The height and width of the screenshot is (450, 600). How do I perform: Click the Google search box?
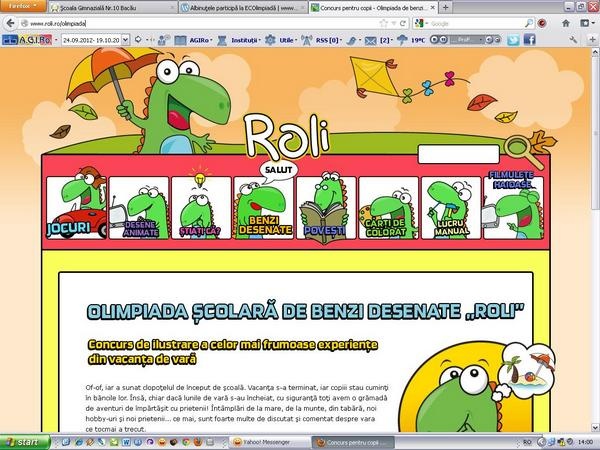[476, 23]
